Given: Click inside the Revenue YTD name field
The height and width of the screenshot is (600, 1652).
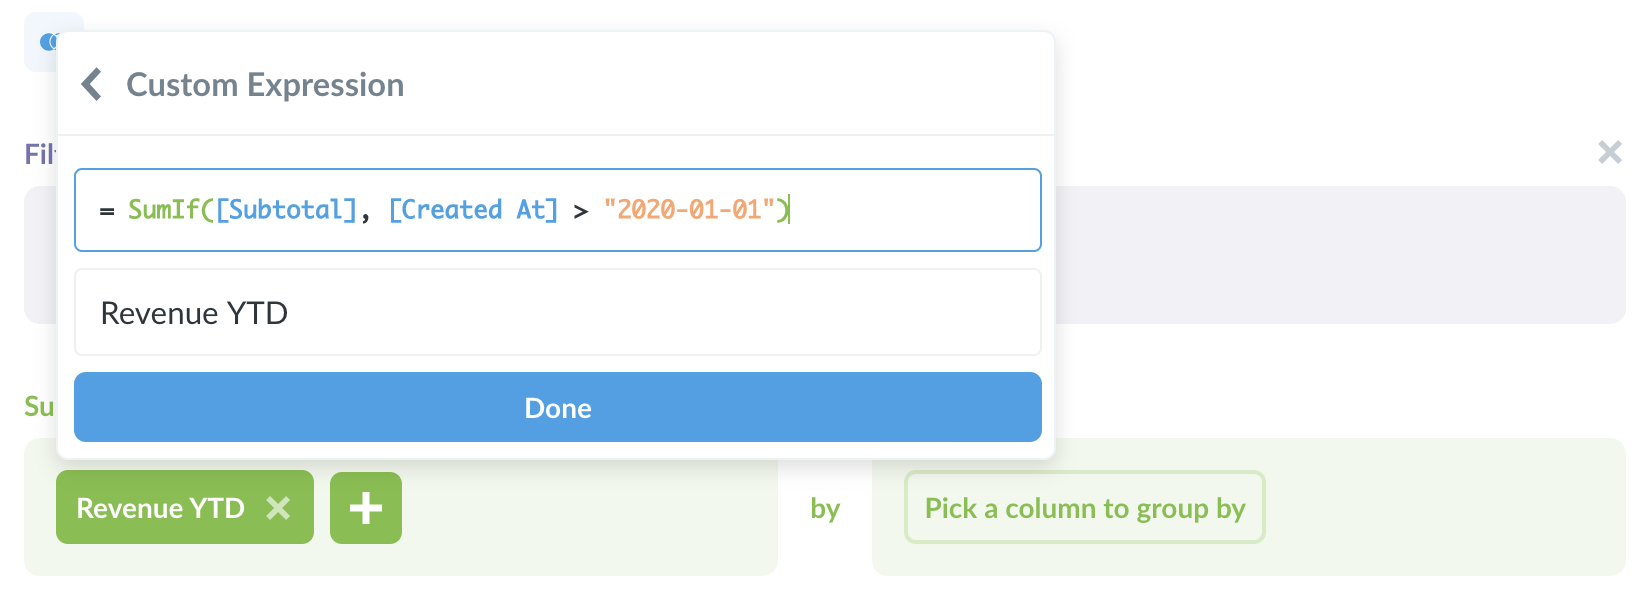Looking at the screenshot, I should click(x=557, y=312).
